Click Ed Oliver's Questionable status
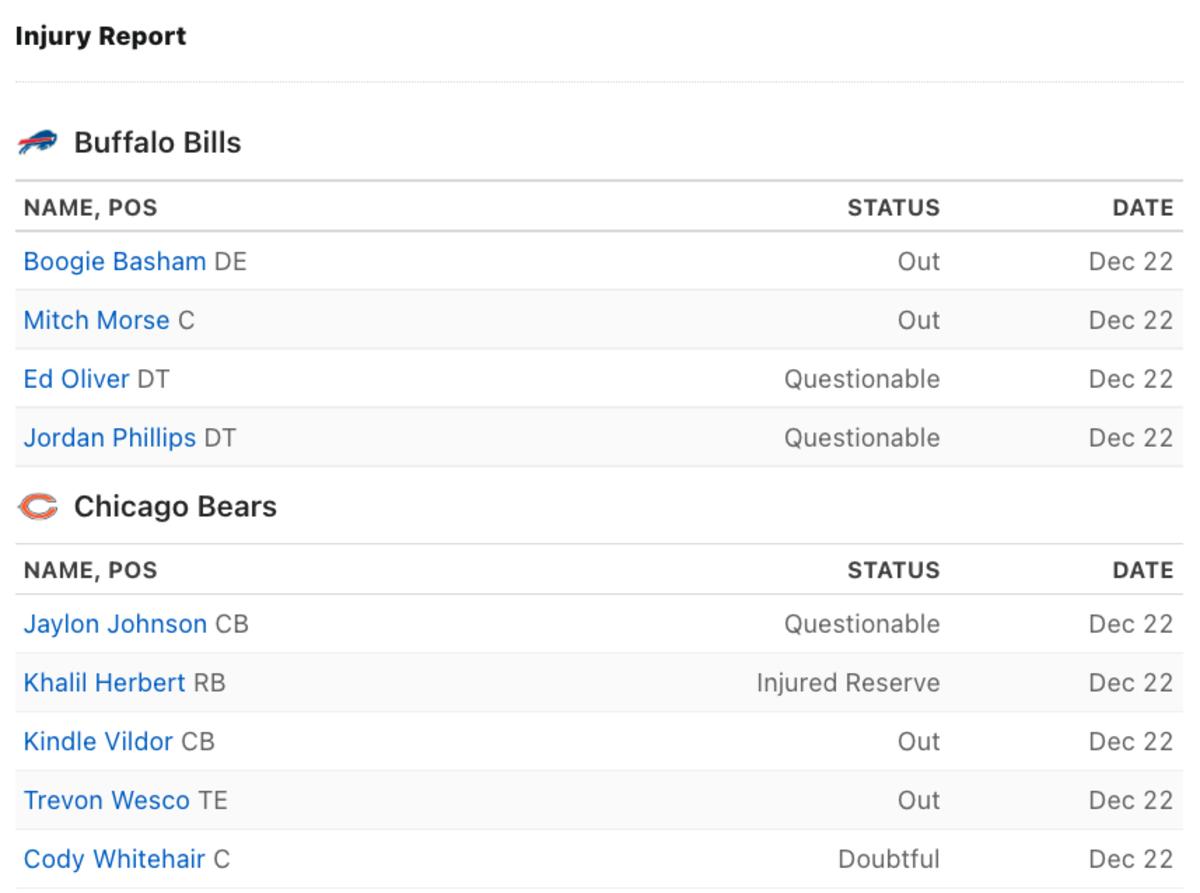The height and width of the screenshot is (893, 1200). (862, 379)
